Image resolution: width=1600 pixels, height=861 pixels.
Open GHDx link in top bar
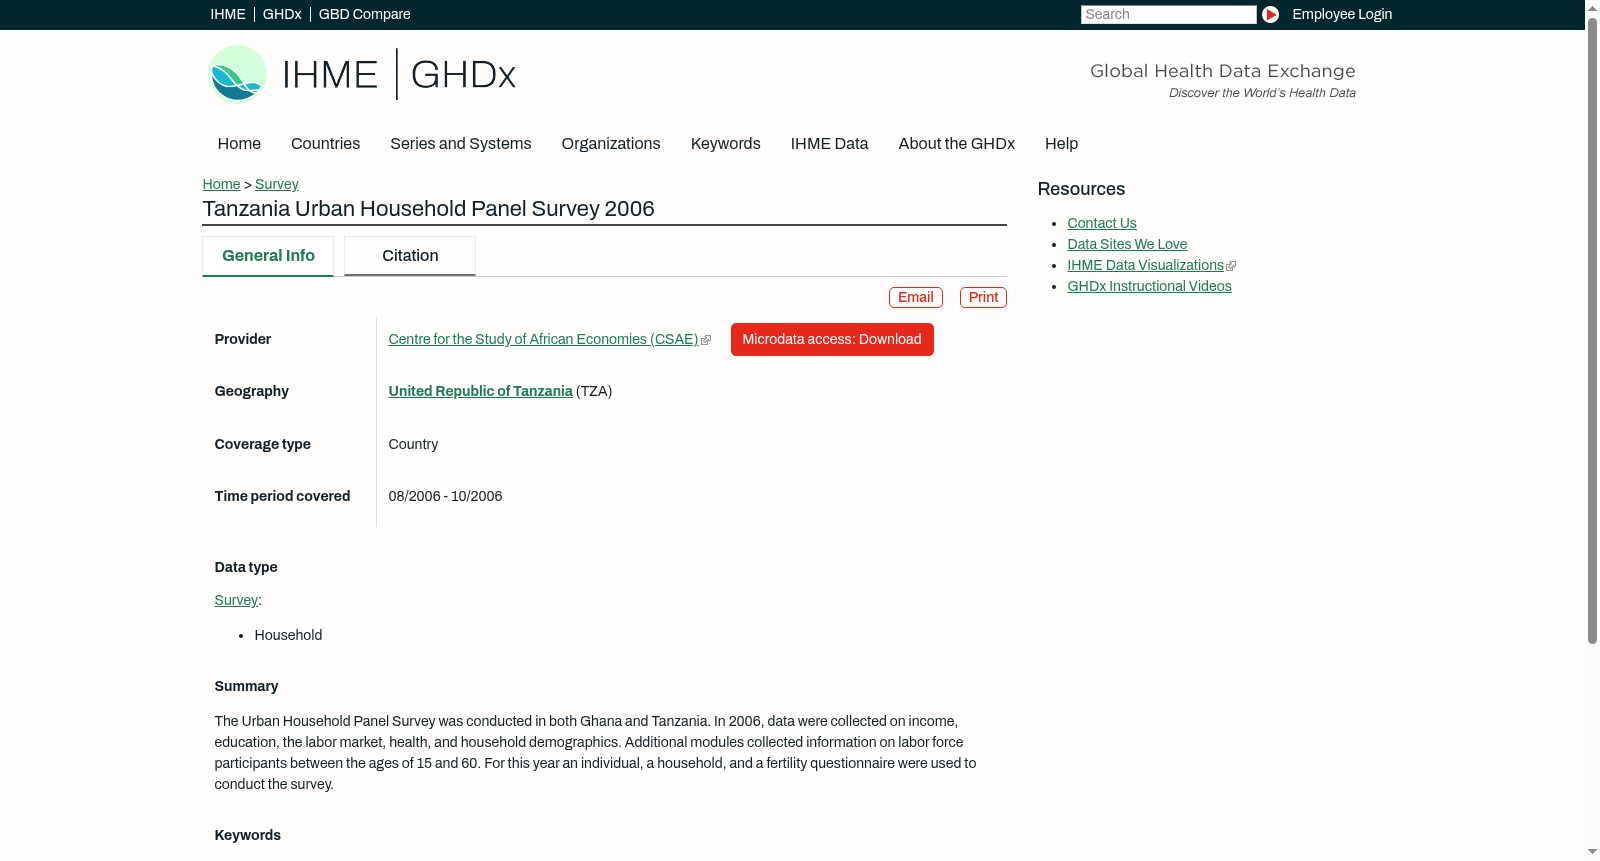coord(282,14)
